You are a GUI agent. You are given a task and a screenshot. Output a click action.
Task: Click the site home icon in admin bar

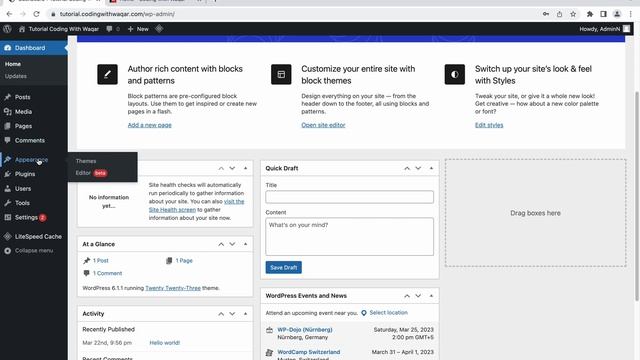[22, 29]
